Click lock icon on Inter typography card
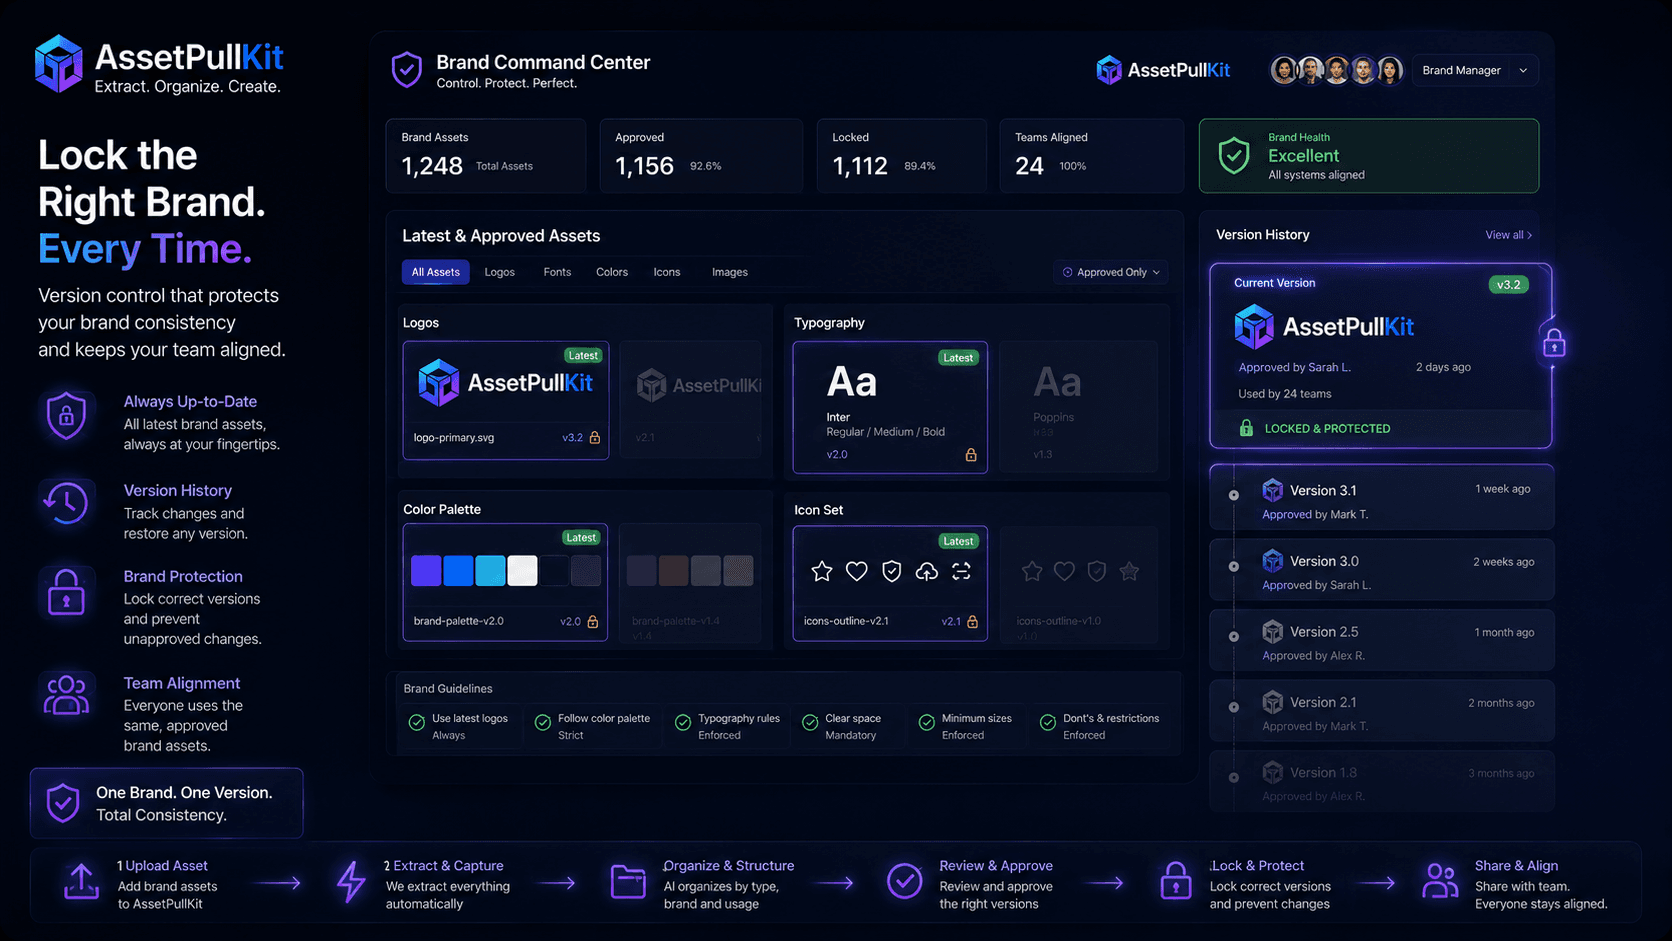This screenshot has height=941, width=1672. [970, 455]
